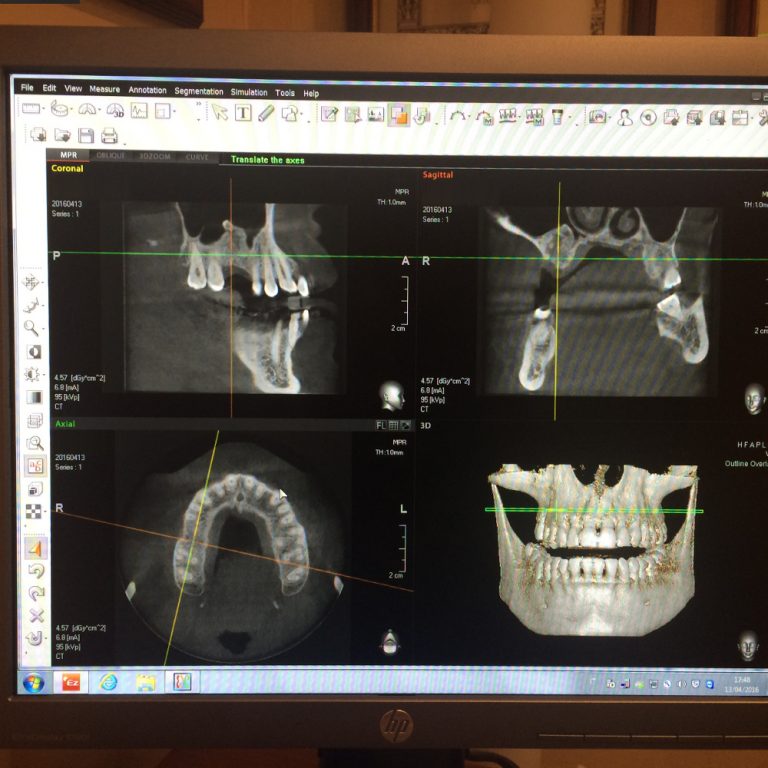
Task: Click the X delete icon in left sidebar
Action: point(36,615)
